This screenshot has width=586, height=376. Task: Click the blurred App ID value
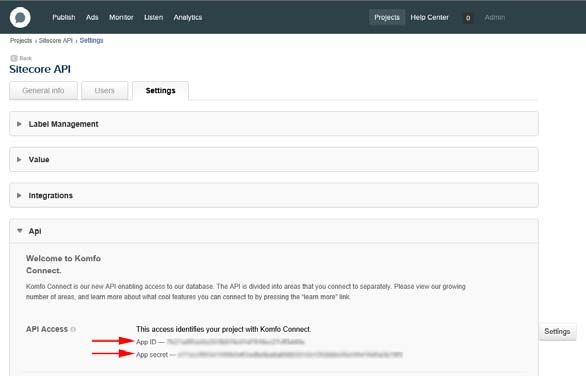pos(235,342)
